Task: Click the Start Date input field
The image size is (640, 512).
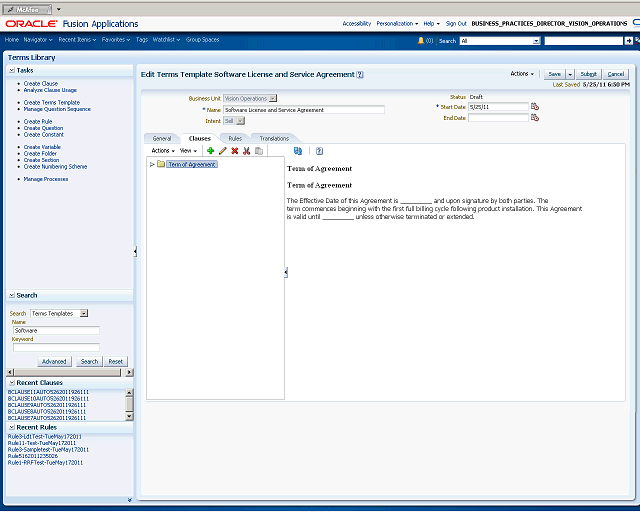Action: [x=498, y=107]
